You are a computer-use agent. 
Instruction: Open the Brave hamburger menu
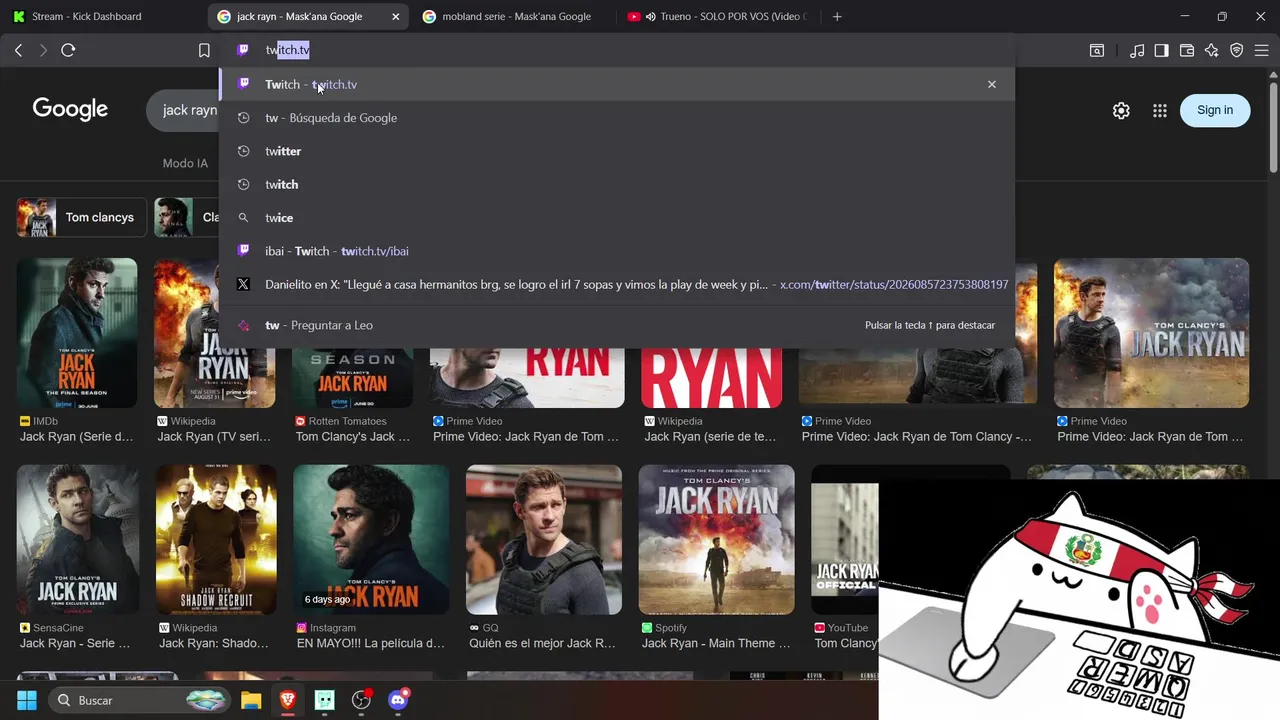pyautogui.click(x=1261, y=50)
